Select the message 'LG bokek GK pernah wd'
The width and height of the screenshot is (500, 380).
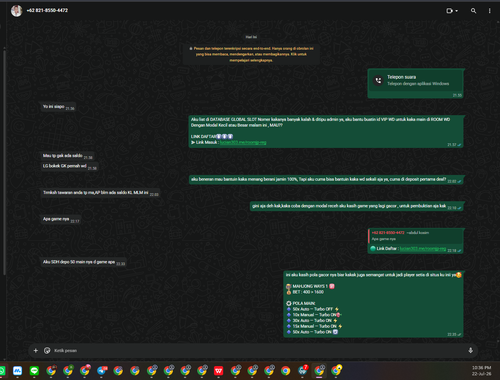pyautogui.click(x=69, y=166)
